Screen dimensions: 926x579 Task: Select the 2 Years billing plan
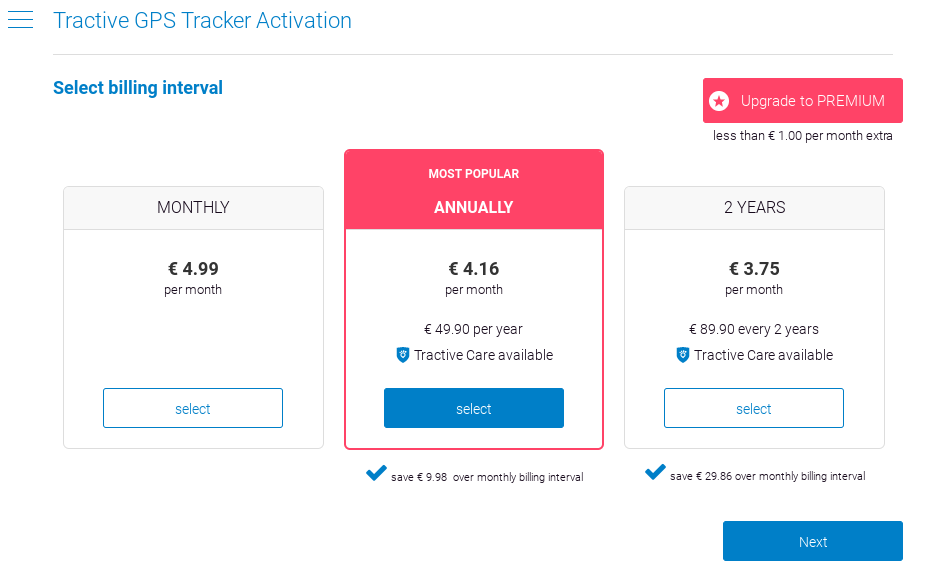(754, 408)
